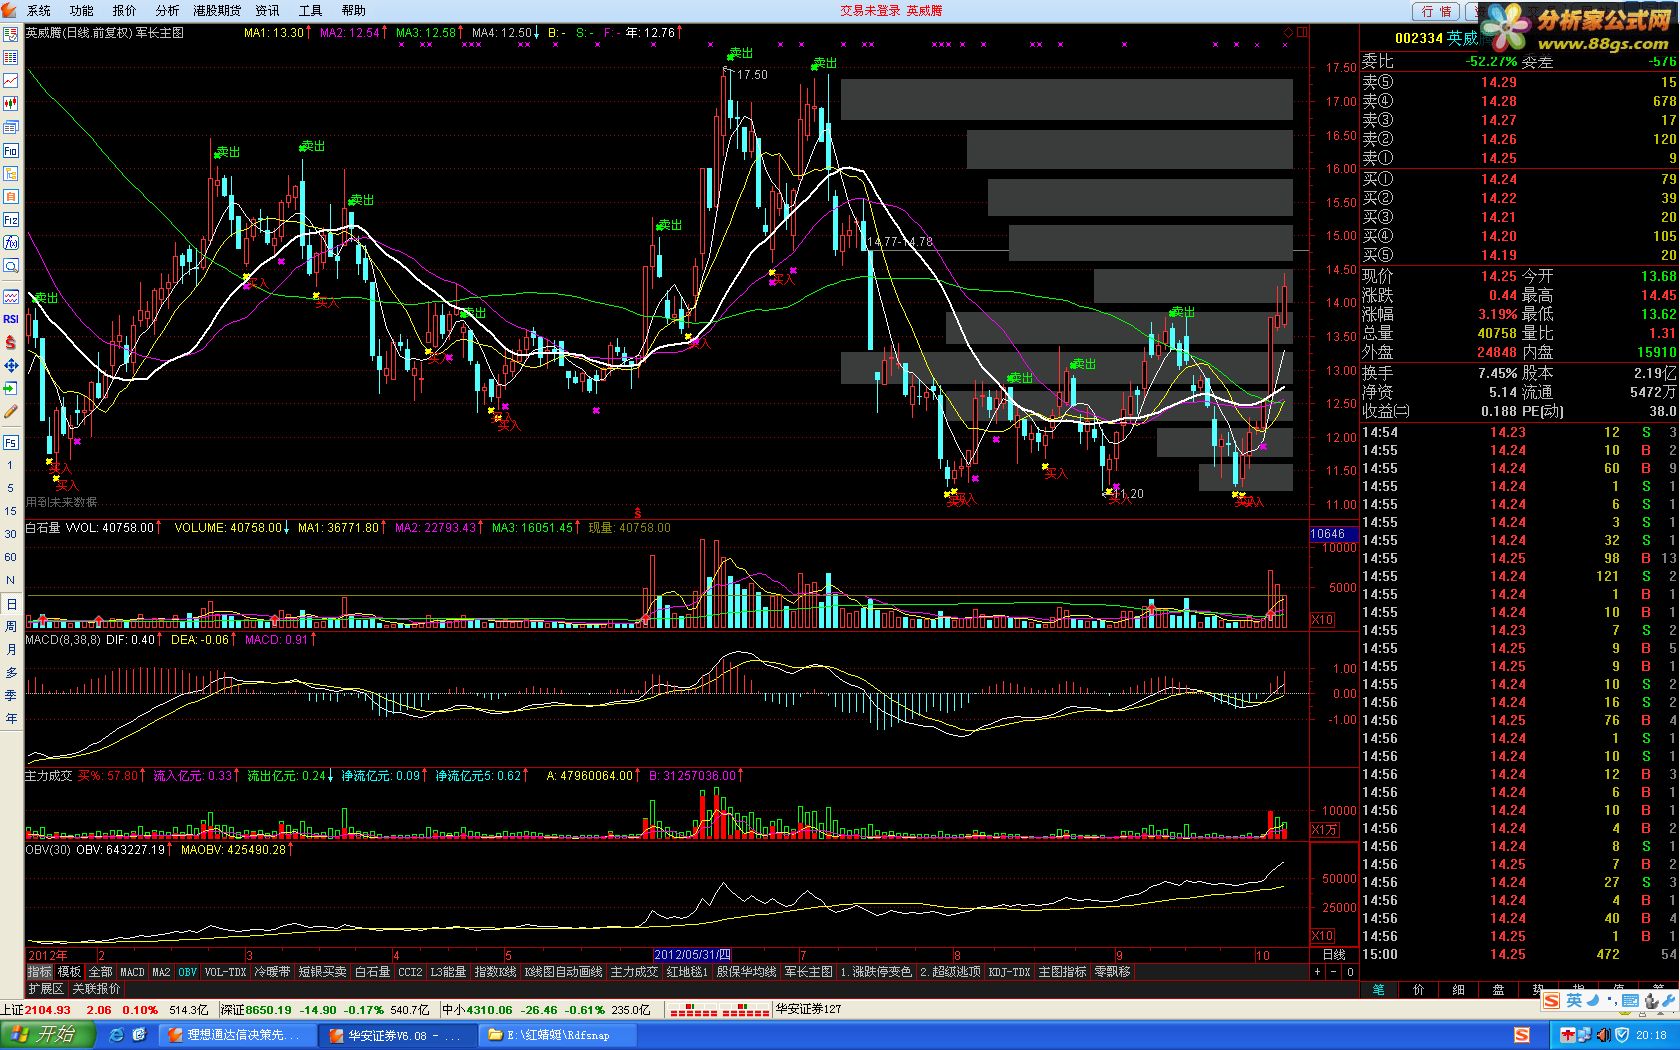Click the wavy indicator overlay chart icon
The image size is (1680, 1050).
(x=11, y=296)
